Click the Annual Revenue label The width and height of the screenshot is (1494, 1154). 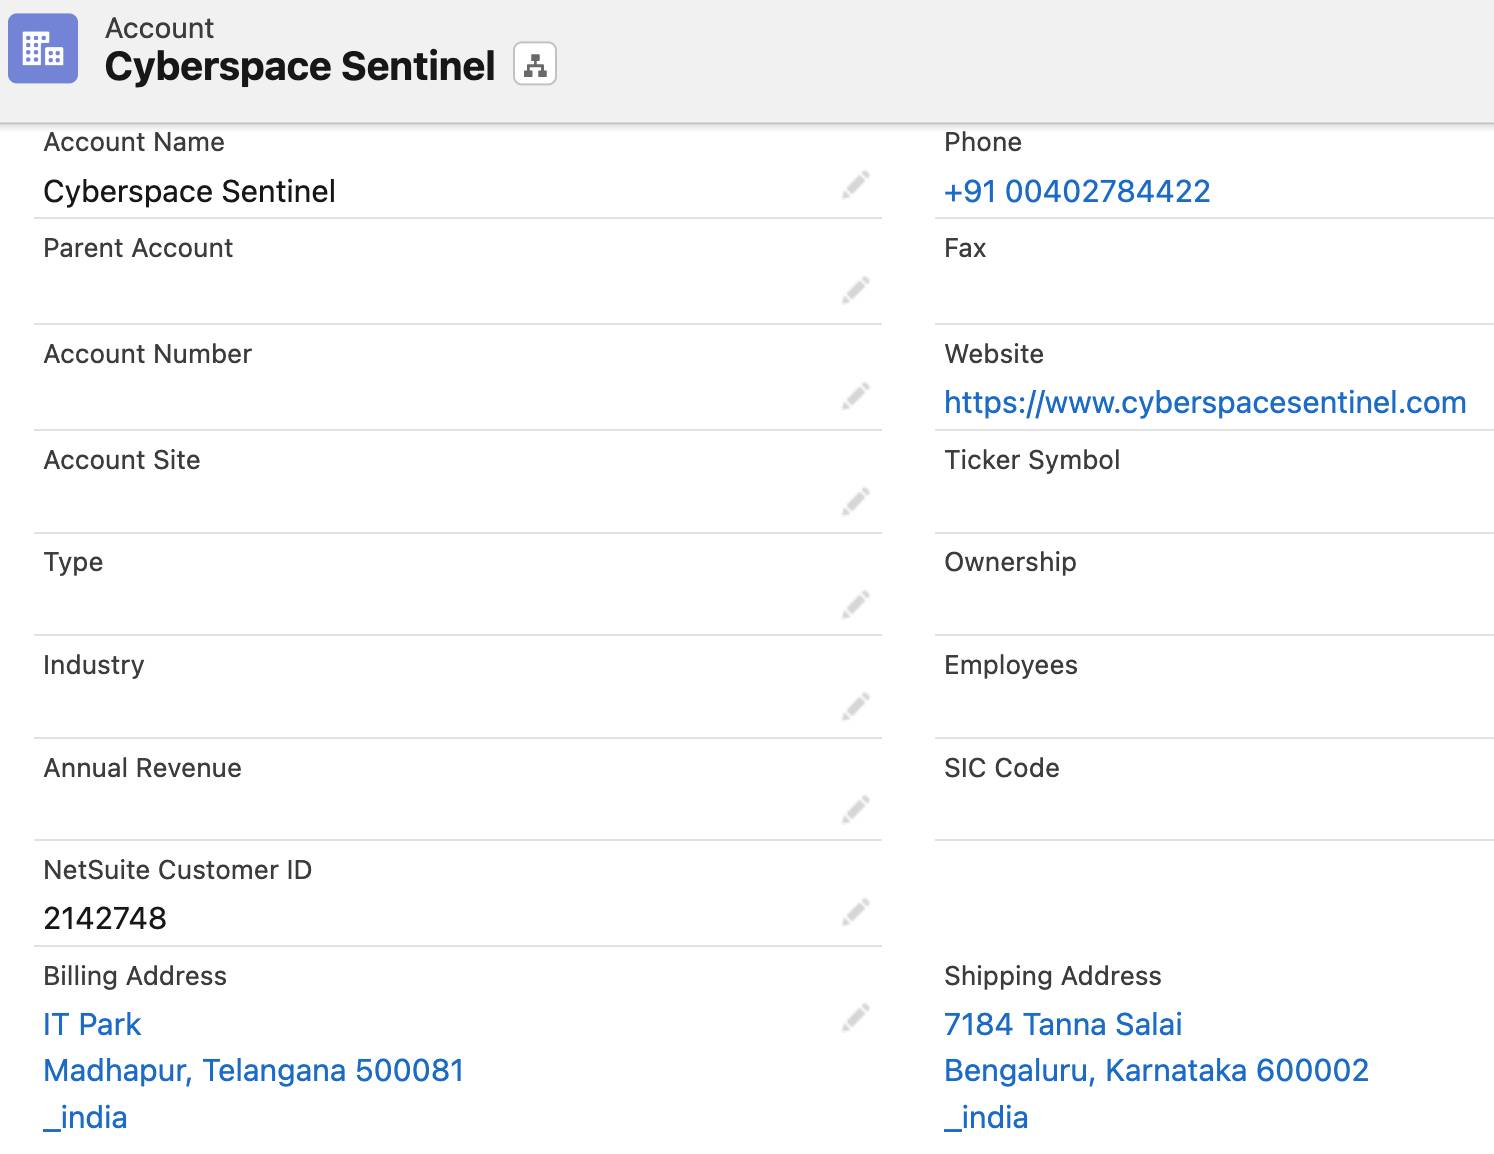(143, 768)
